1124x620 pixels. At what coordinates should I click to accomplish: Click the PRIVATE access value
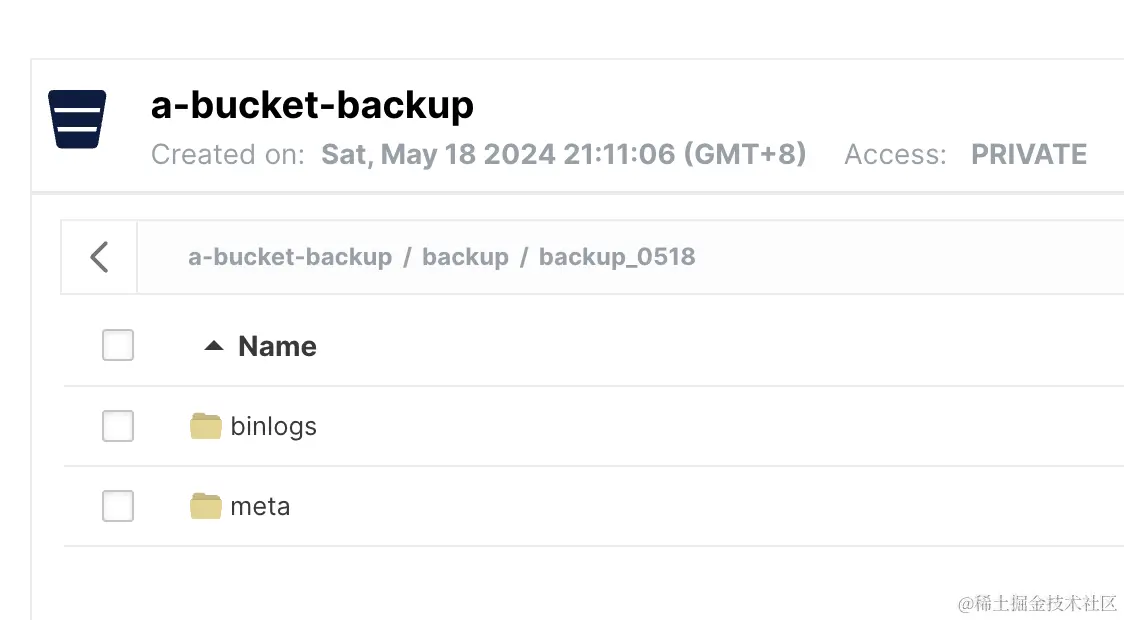coord(1029,155)
